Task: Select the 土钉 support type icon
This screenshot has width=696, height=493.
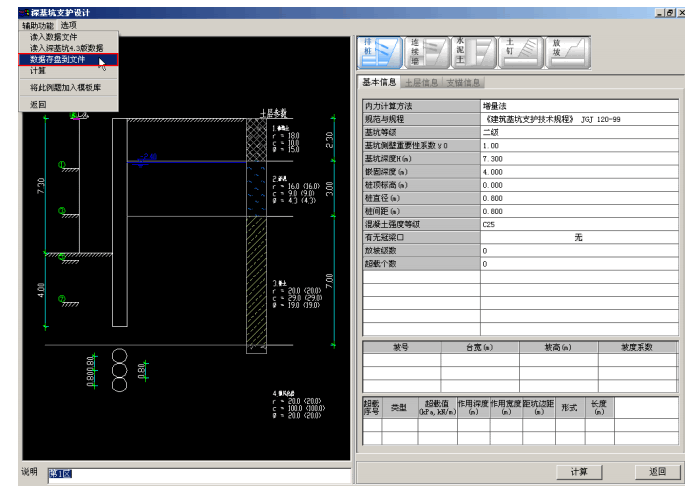Action: click(x=521, y=52)
